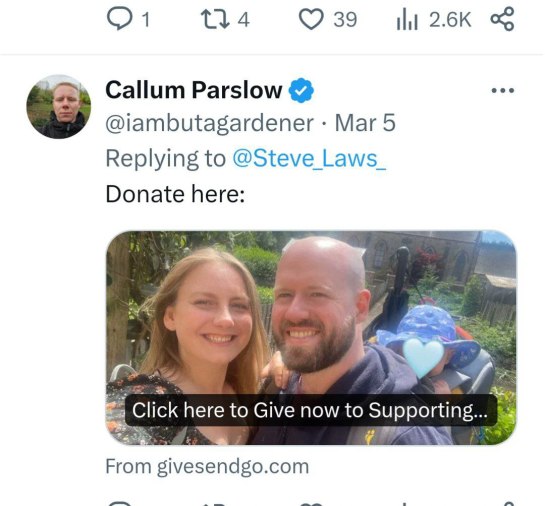The image size is (545, 506).
Task: Open Callum Parslow's profile picture
Action: click(59, 107)
